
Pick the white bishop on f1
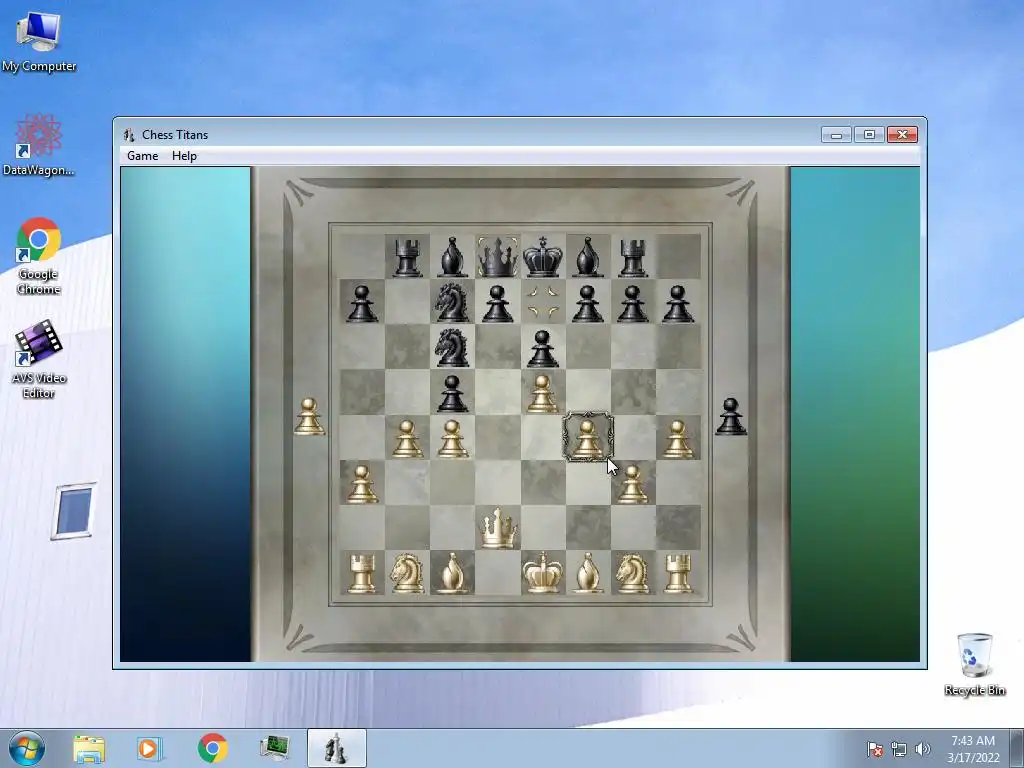(588, 573)
